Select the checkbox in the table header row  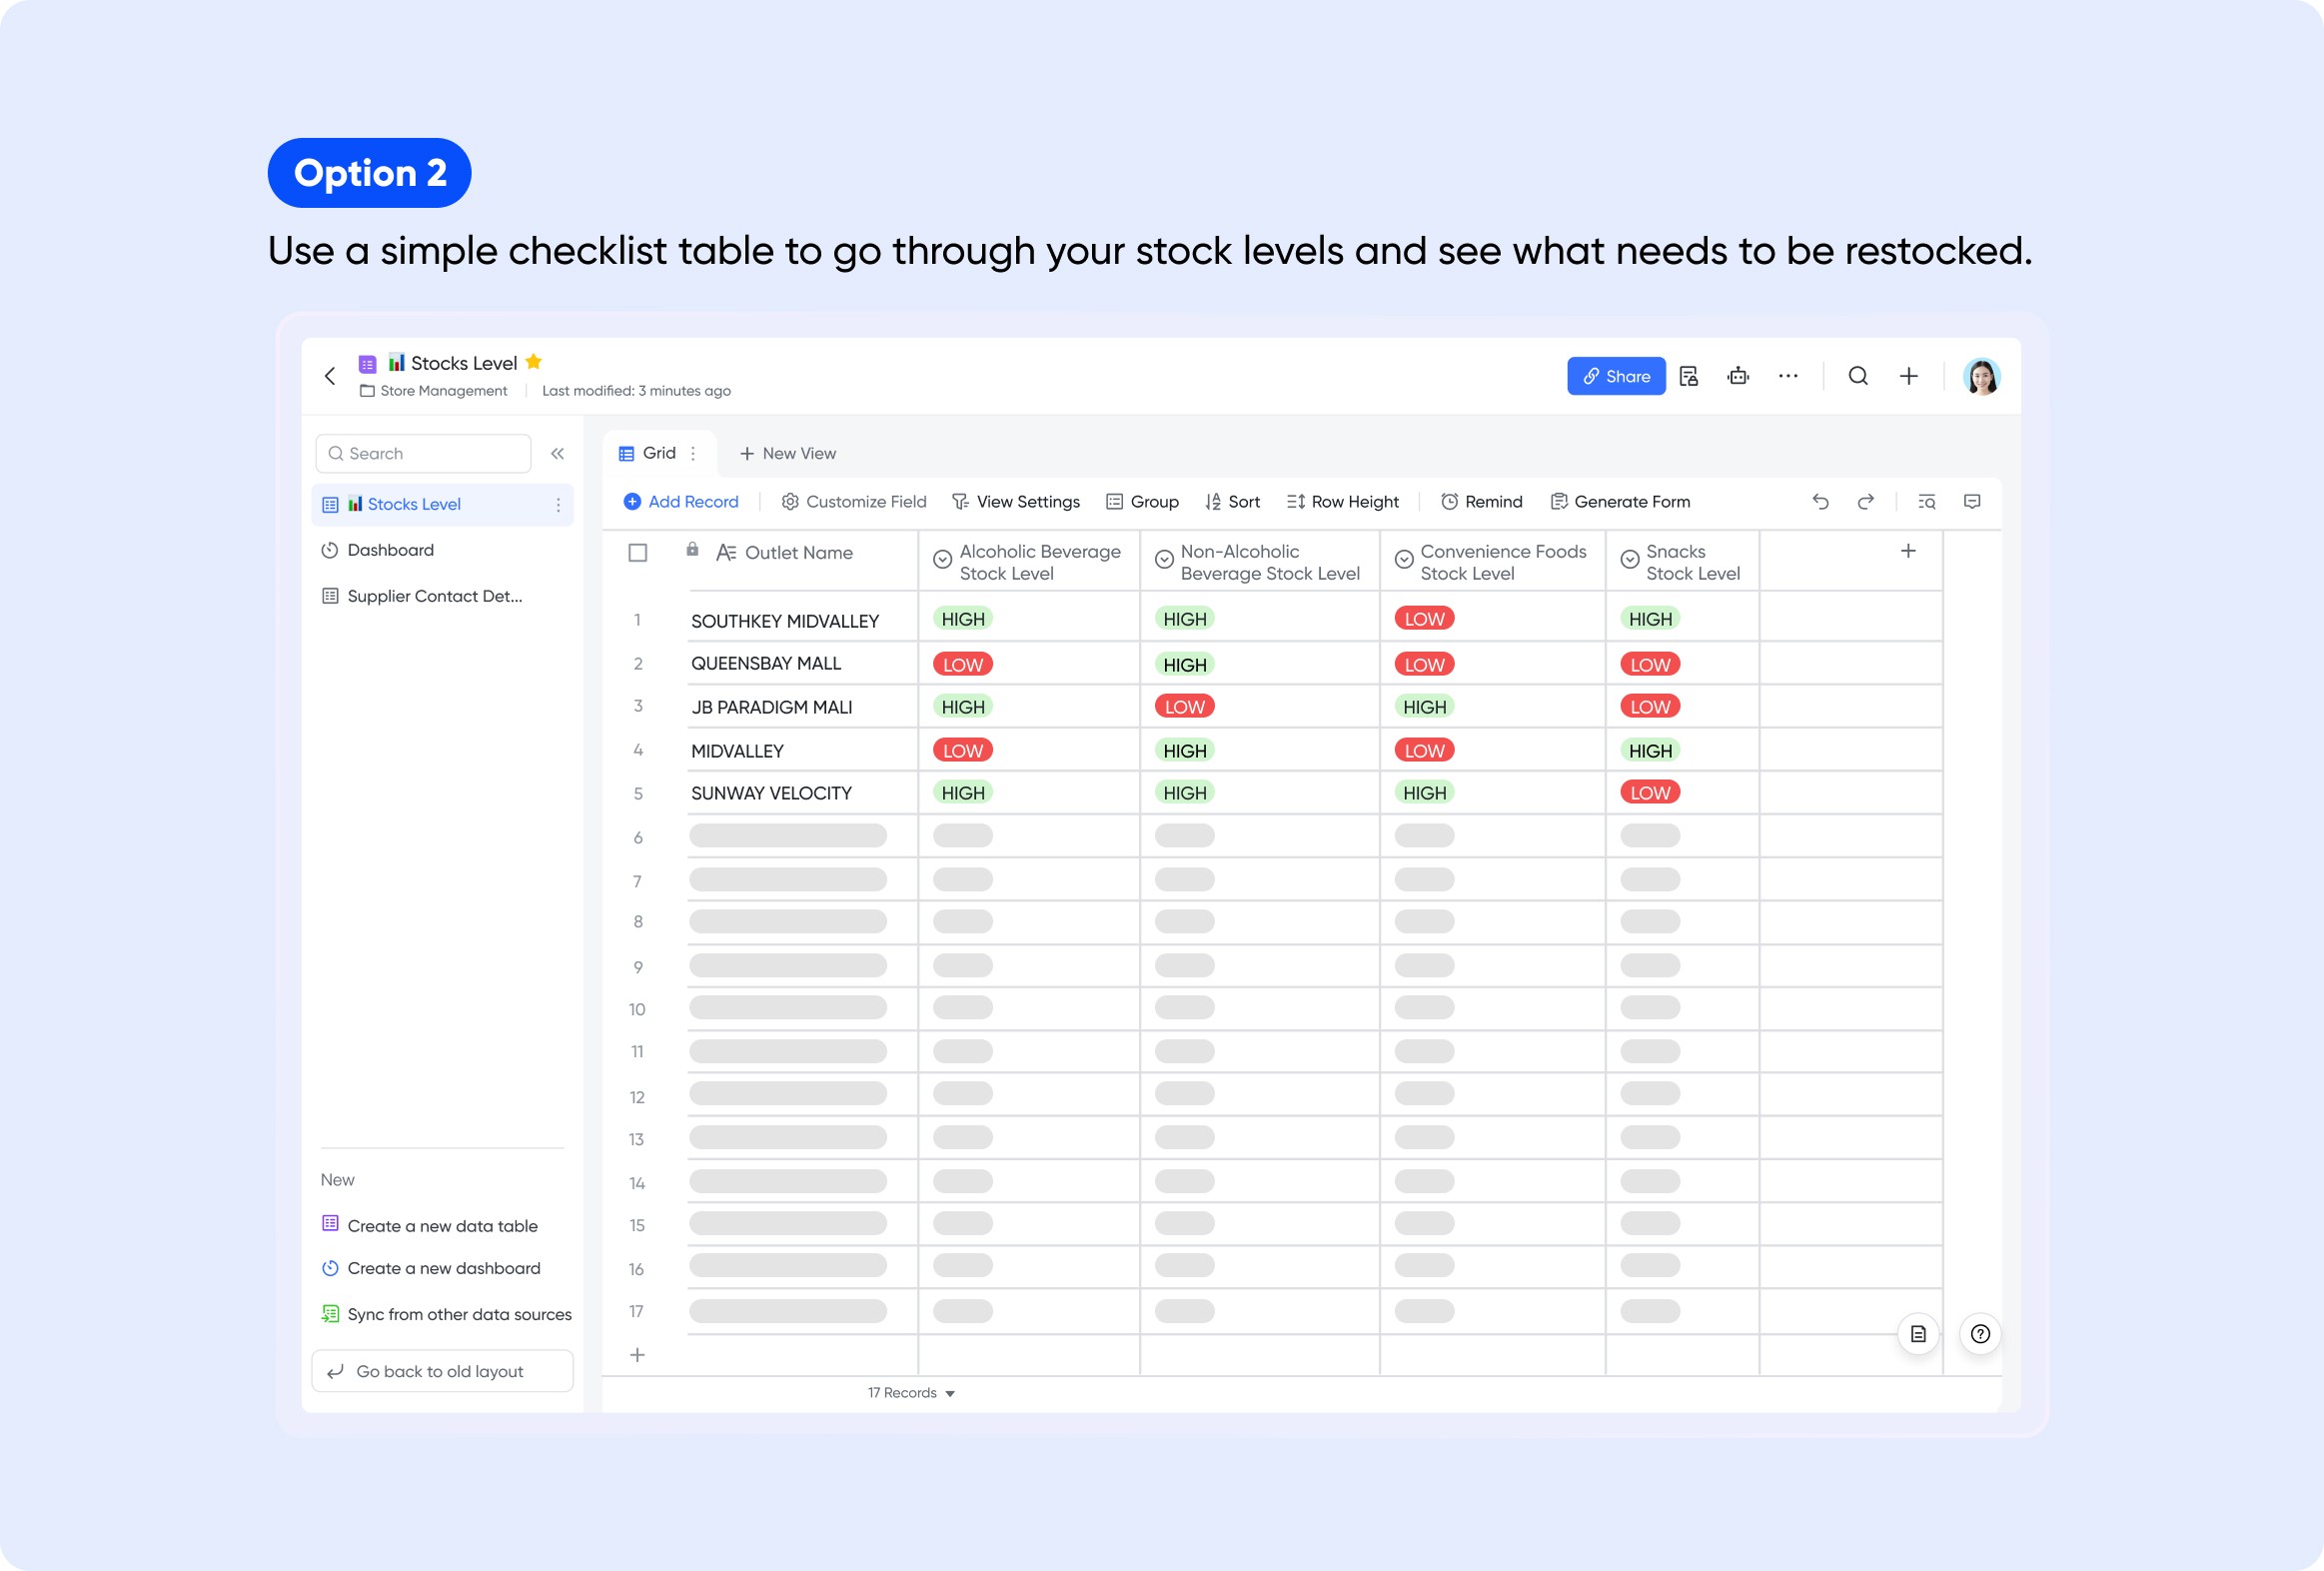(637, 552)
